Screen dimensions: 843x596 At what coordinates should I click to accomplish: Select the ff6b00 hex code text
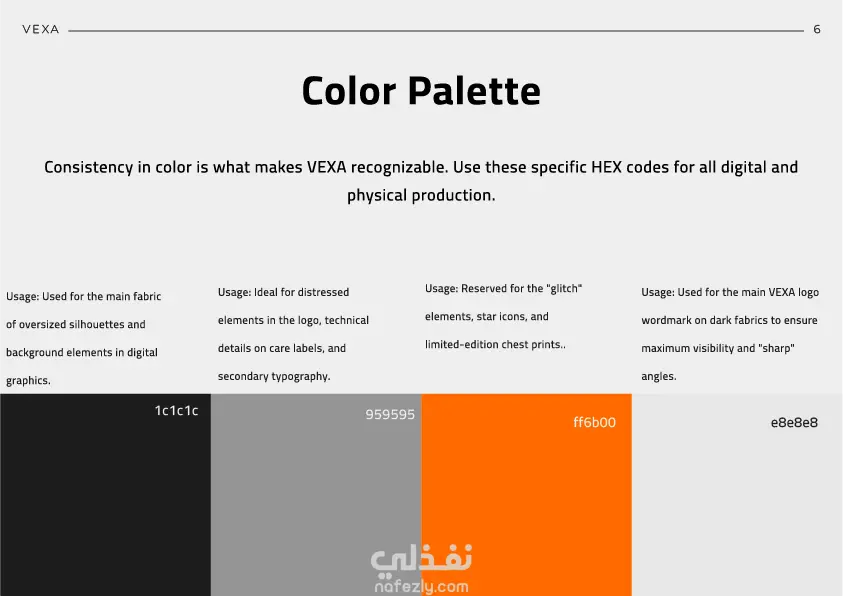coord(594,422)
